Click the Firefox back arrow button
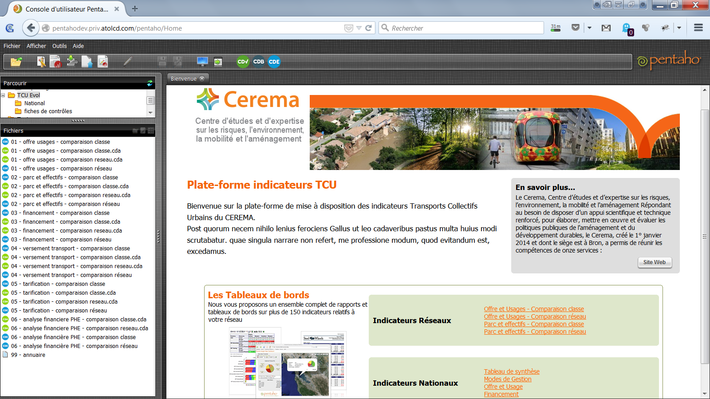The width and height of the screenshot is (710, 399). point(30,28)
